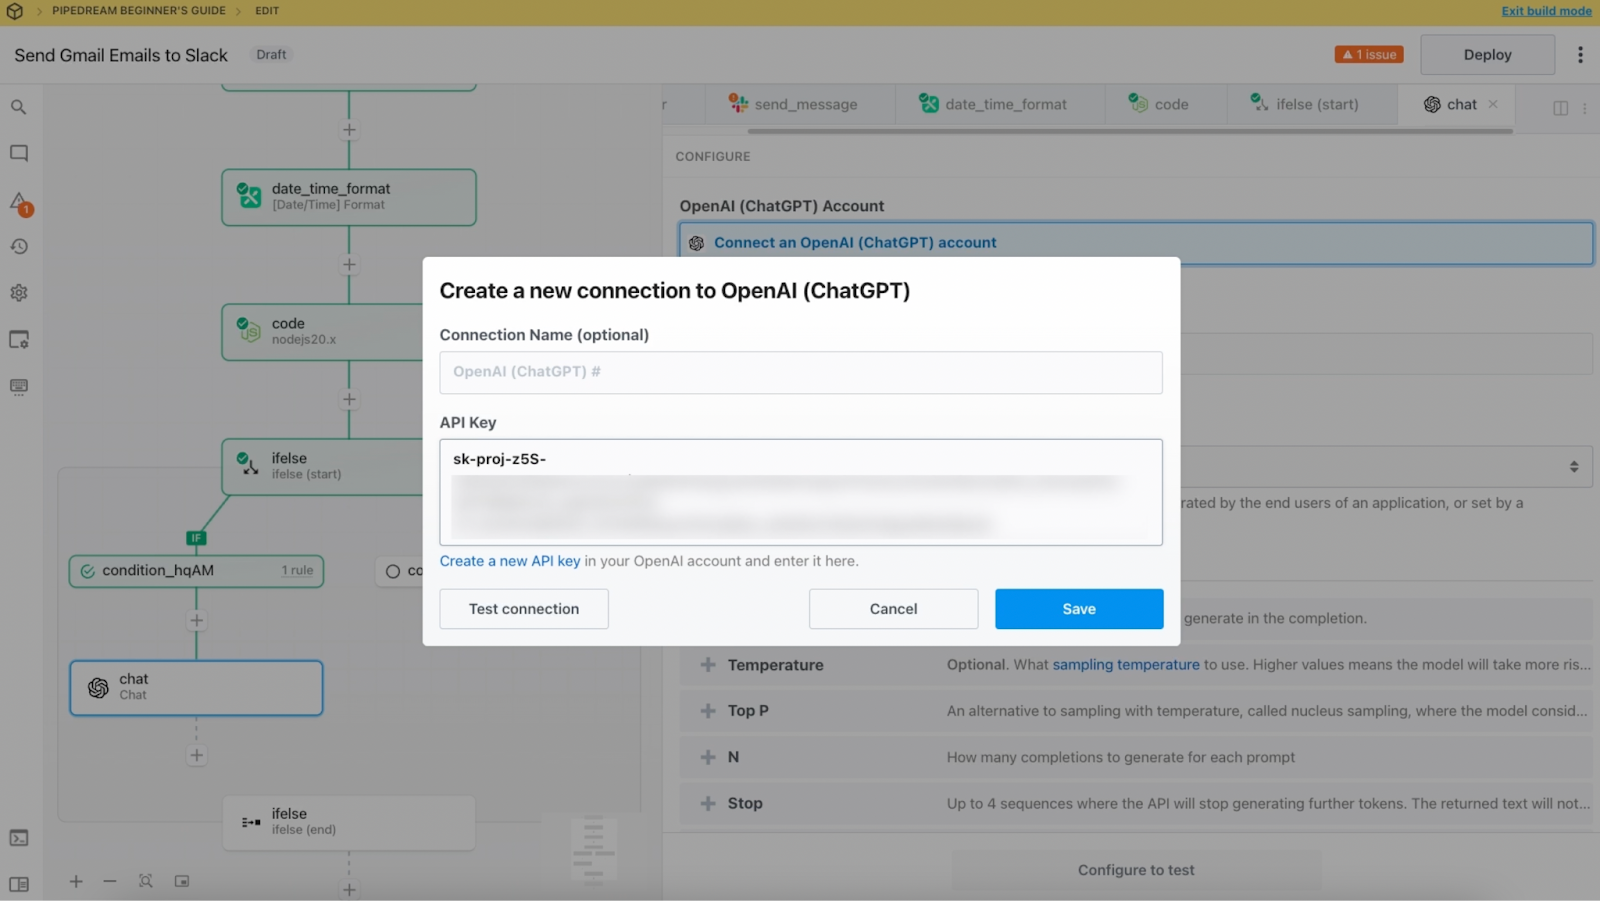Add step below date_time_format node
The height and width of the screenshot is (901, 1600).
coord(349,265)
